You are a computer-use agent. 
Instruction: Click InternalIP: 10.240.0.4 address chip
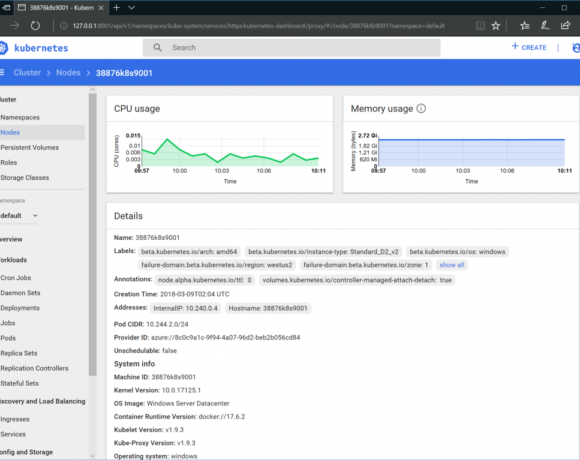(x=185, y=308)
